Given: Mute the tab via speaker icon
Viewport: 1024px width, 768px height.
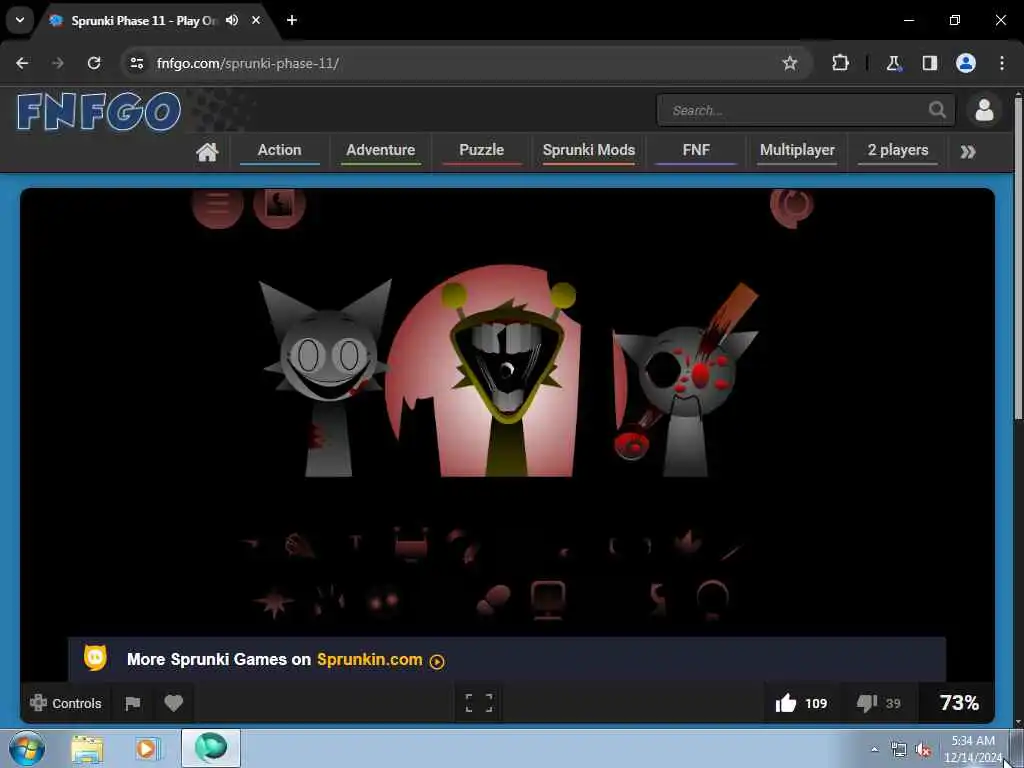Looking at the screenshot, I should click(x=232, y=20).
